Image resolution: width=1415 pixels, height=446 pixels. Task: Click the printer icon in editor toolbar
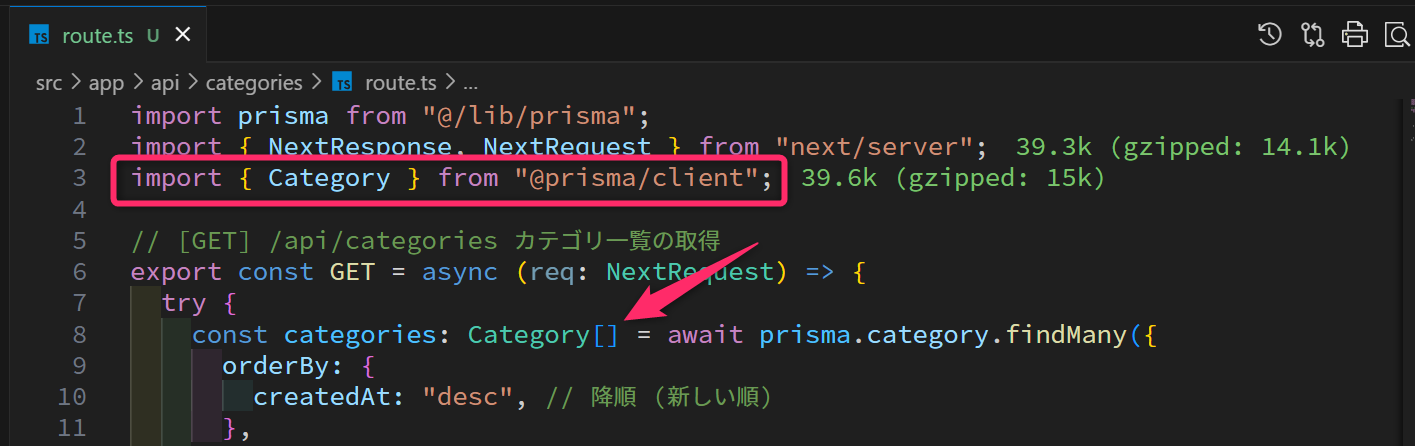(x=1355, y=35)
